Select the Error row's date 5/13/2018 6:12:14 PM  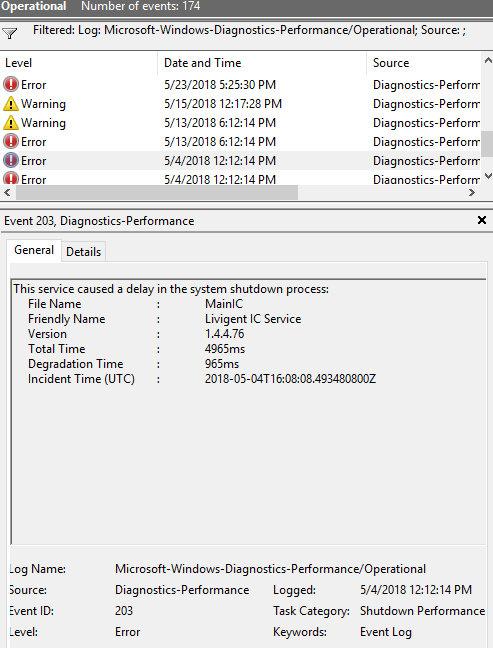point(220,142)
